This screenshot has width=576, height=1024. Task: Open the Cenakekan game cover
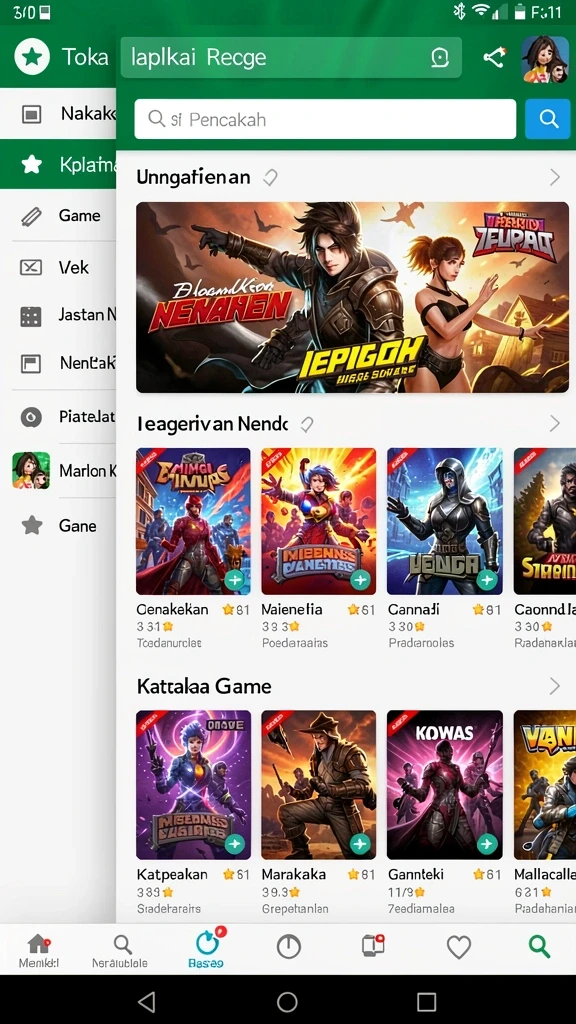[193, 521]
